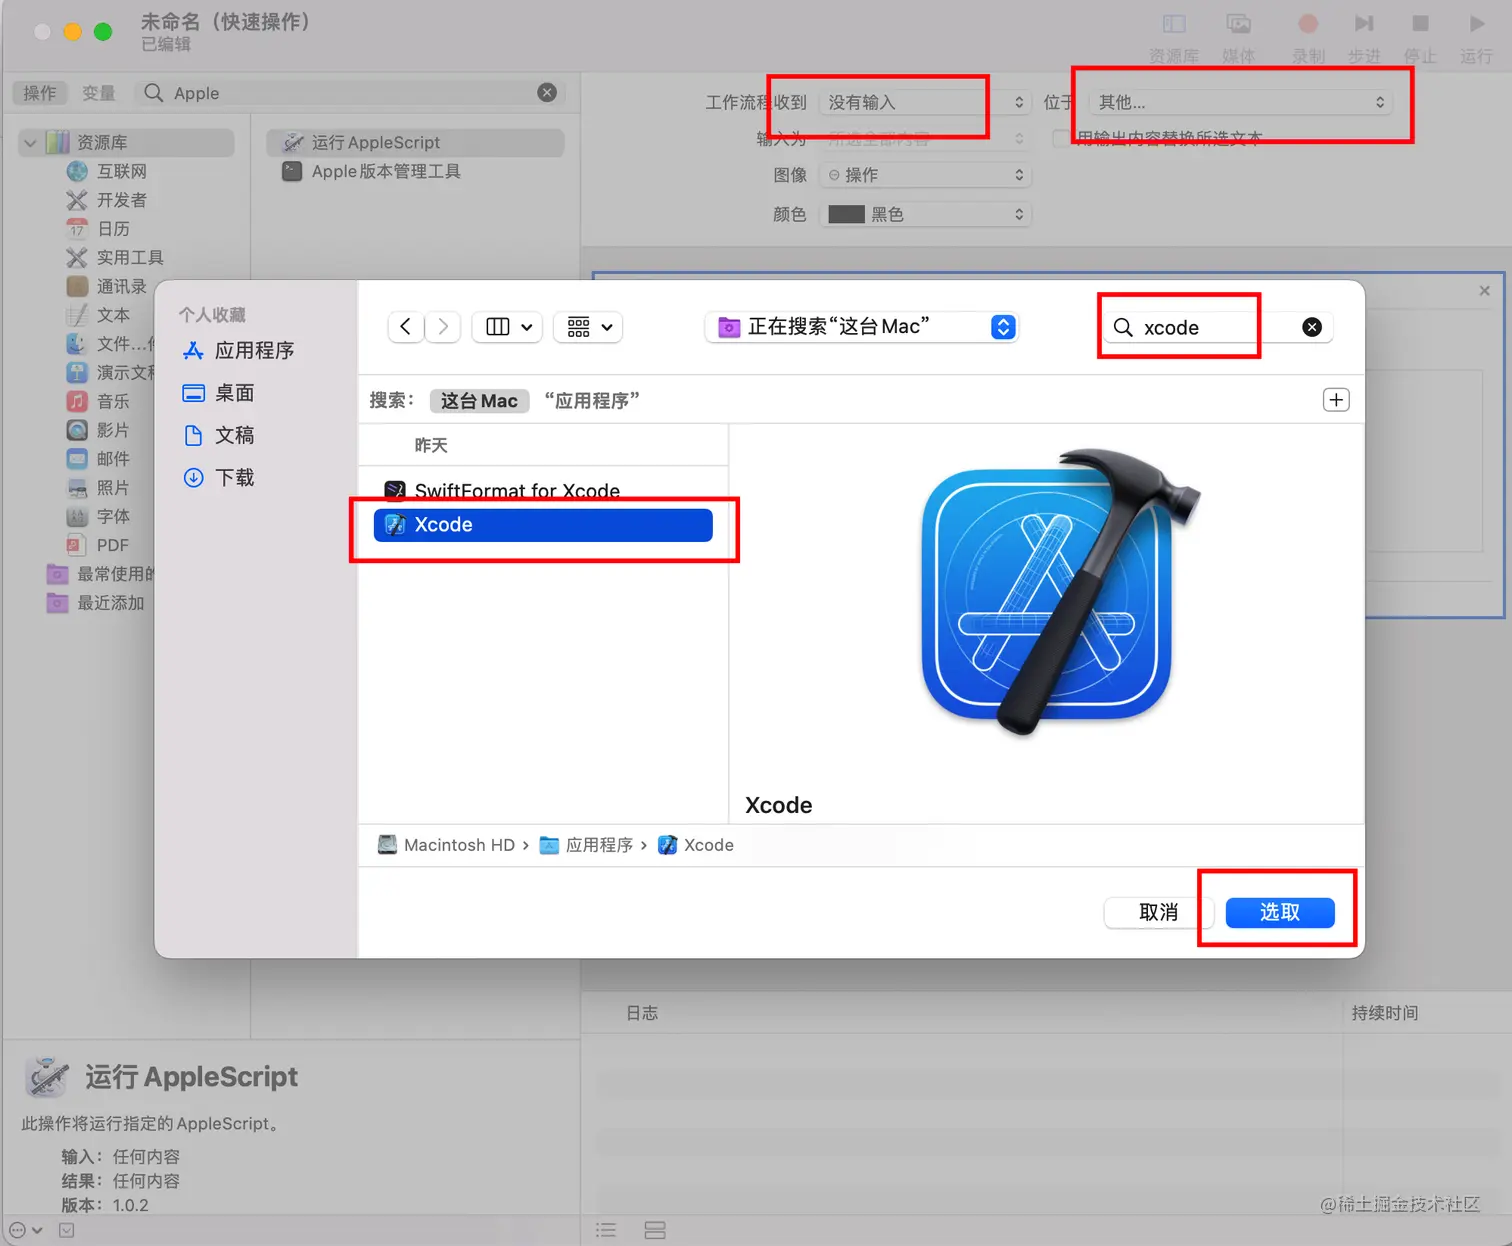Select 最近添加 smart group
The width and height of the screenshot is (1512, 1246).
(97, 603)
